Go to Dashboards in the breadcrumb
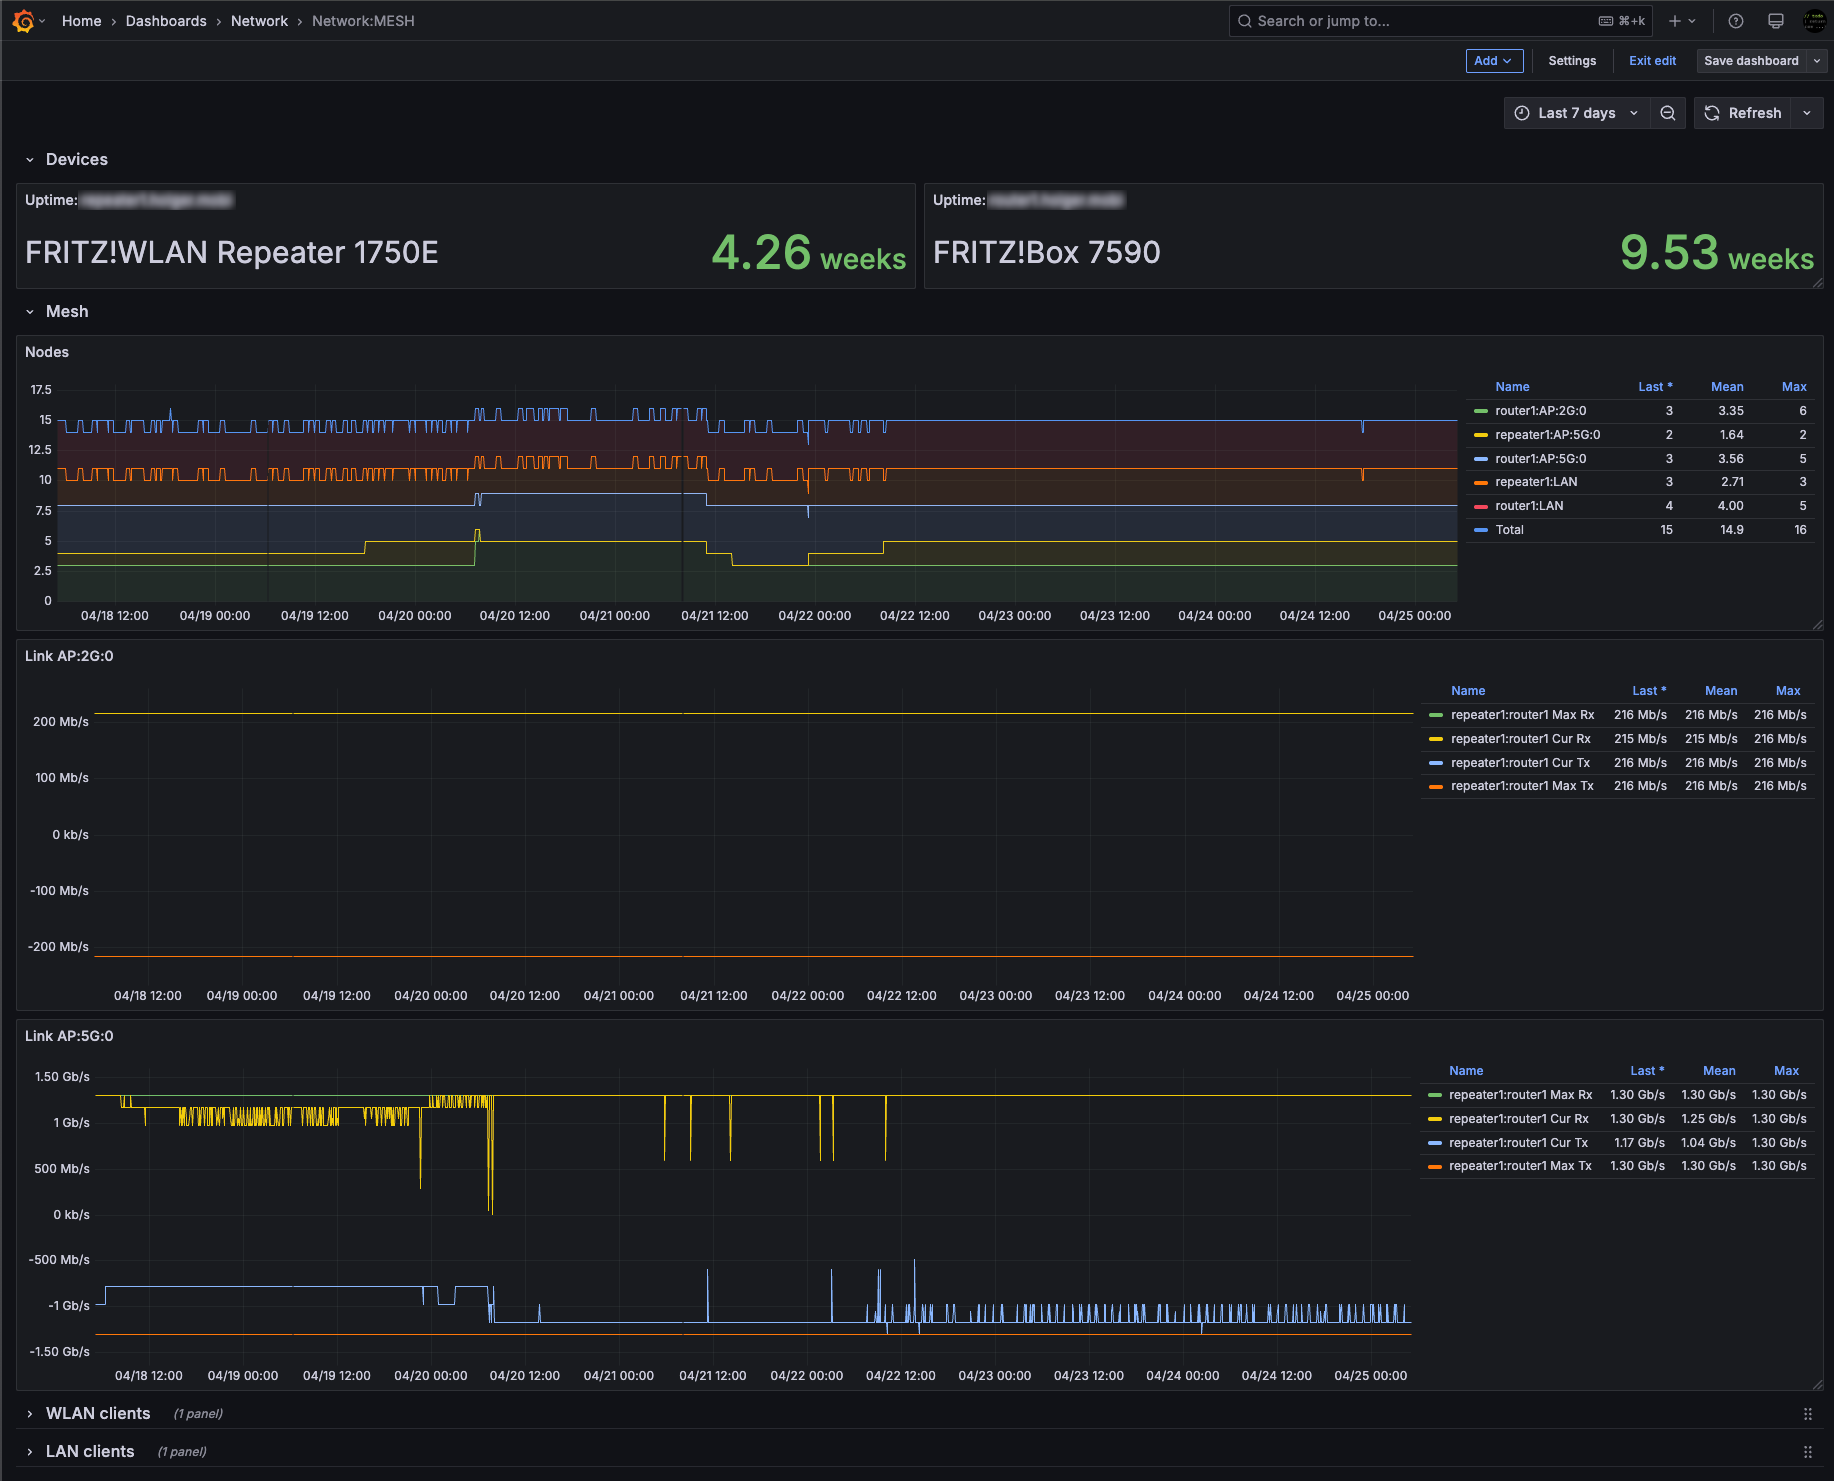 coord(166,21)
